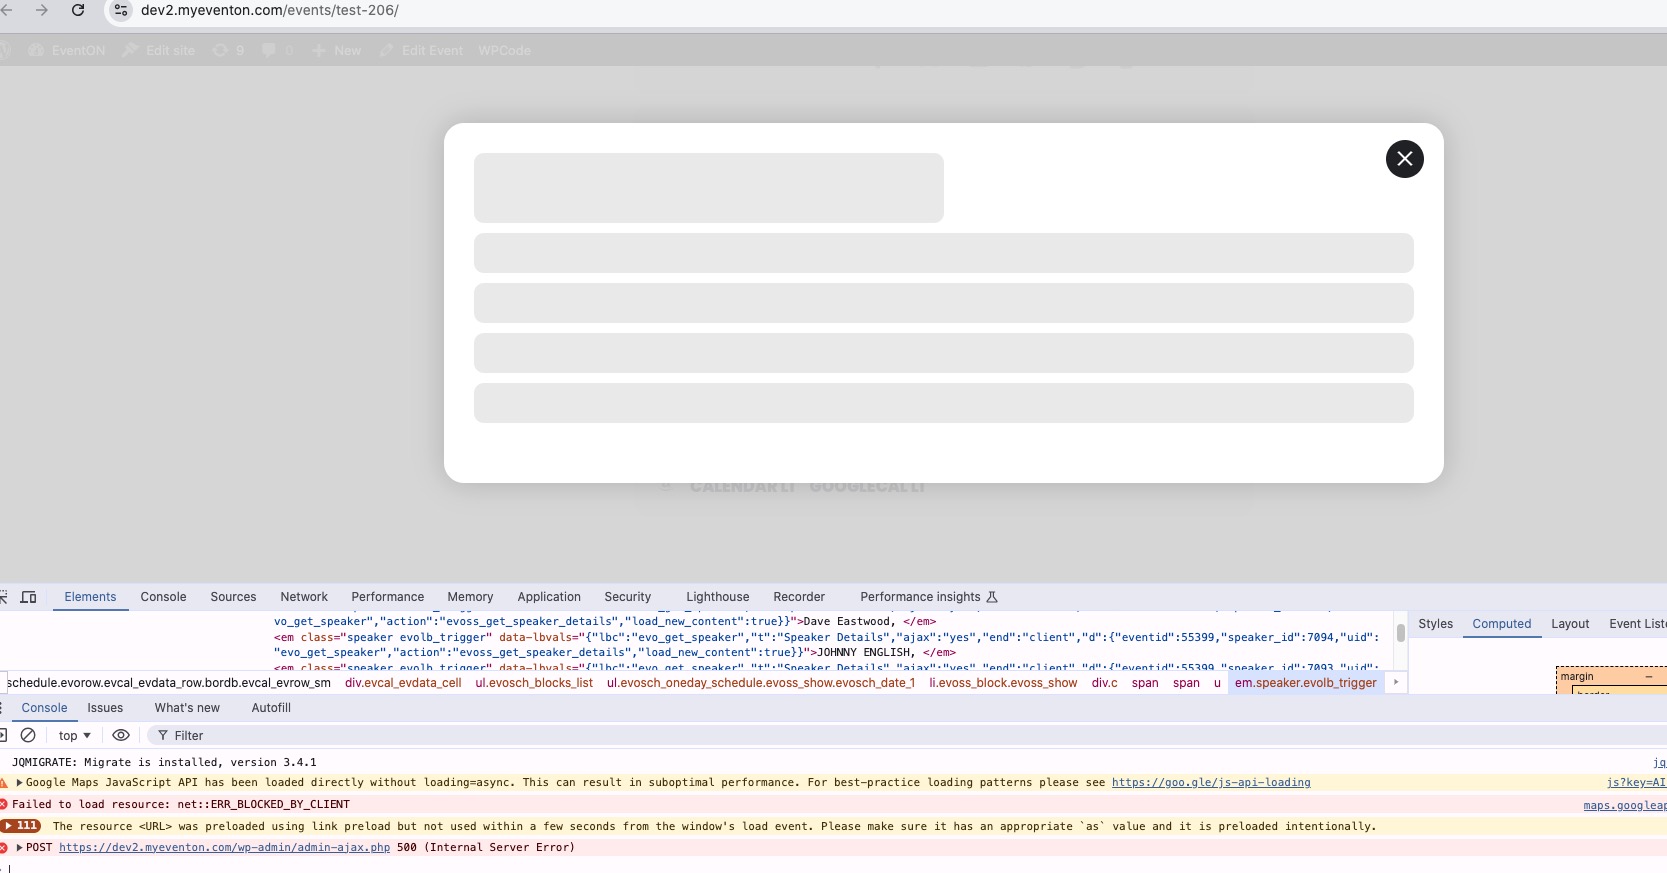Open the Event Listeners pane tab
This screenshot has height=873, width=1667.
[1637, 624]
